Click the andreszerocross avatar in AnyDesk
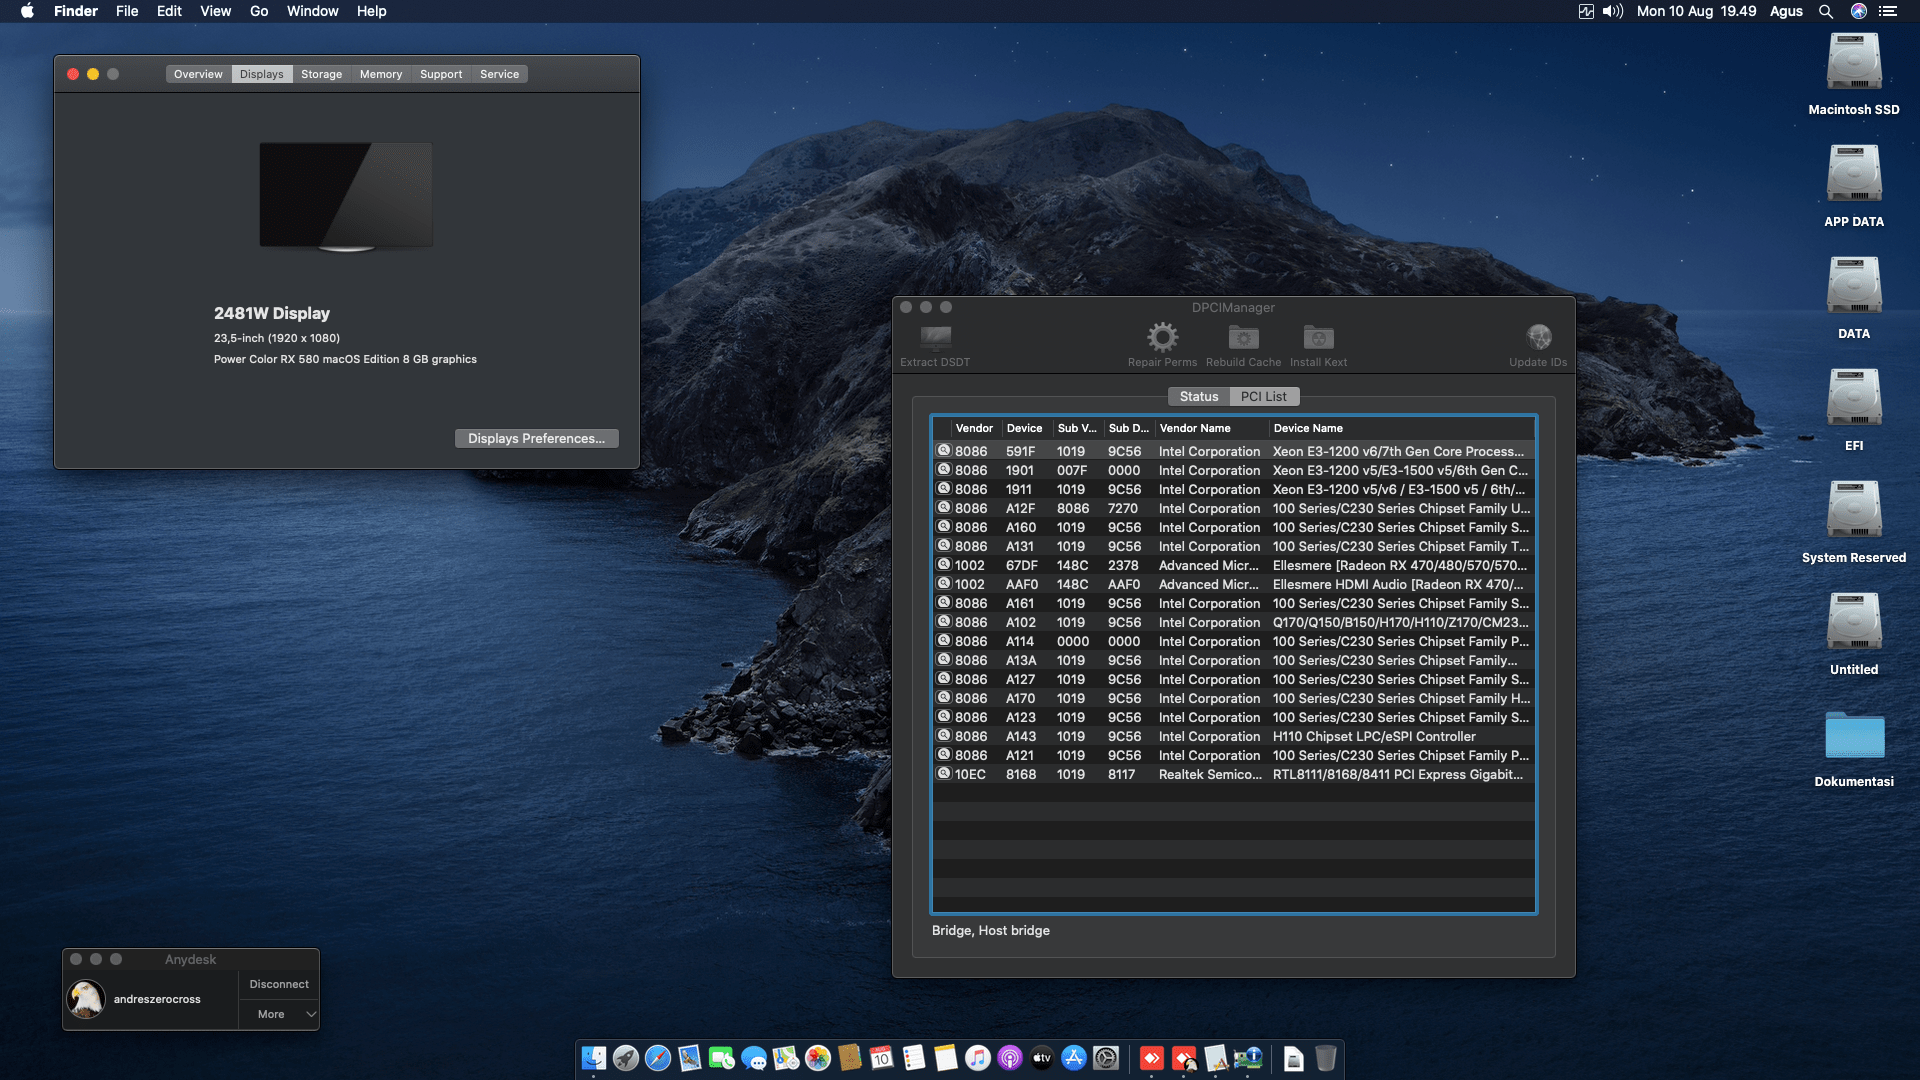This screenshot has height=1080, width=1920. click(x=86, y=999)
